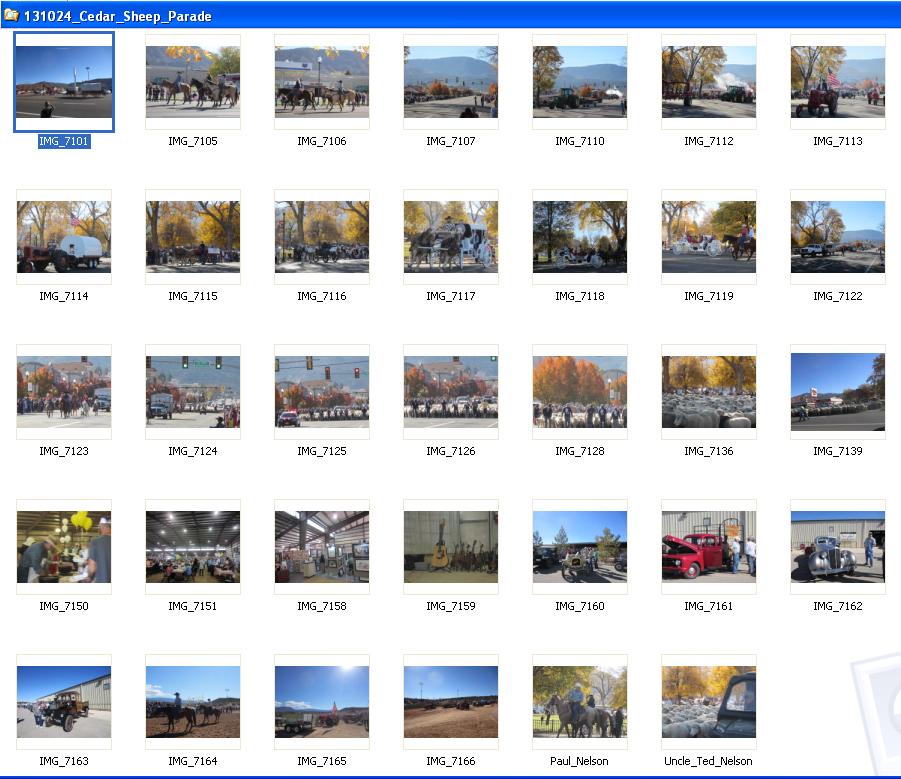This screenshot has width=901, height=779.
Task: Click the IMG_7164 file name label
Action: [193, 762]
